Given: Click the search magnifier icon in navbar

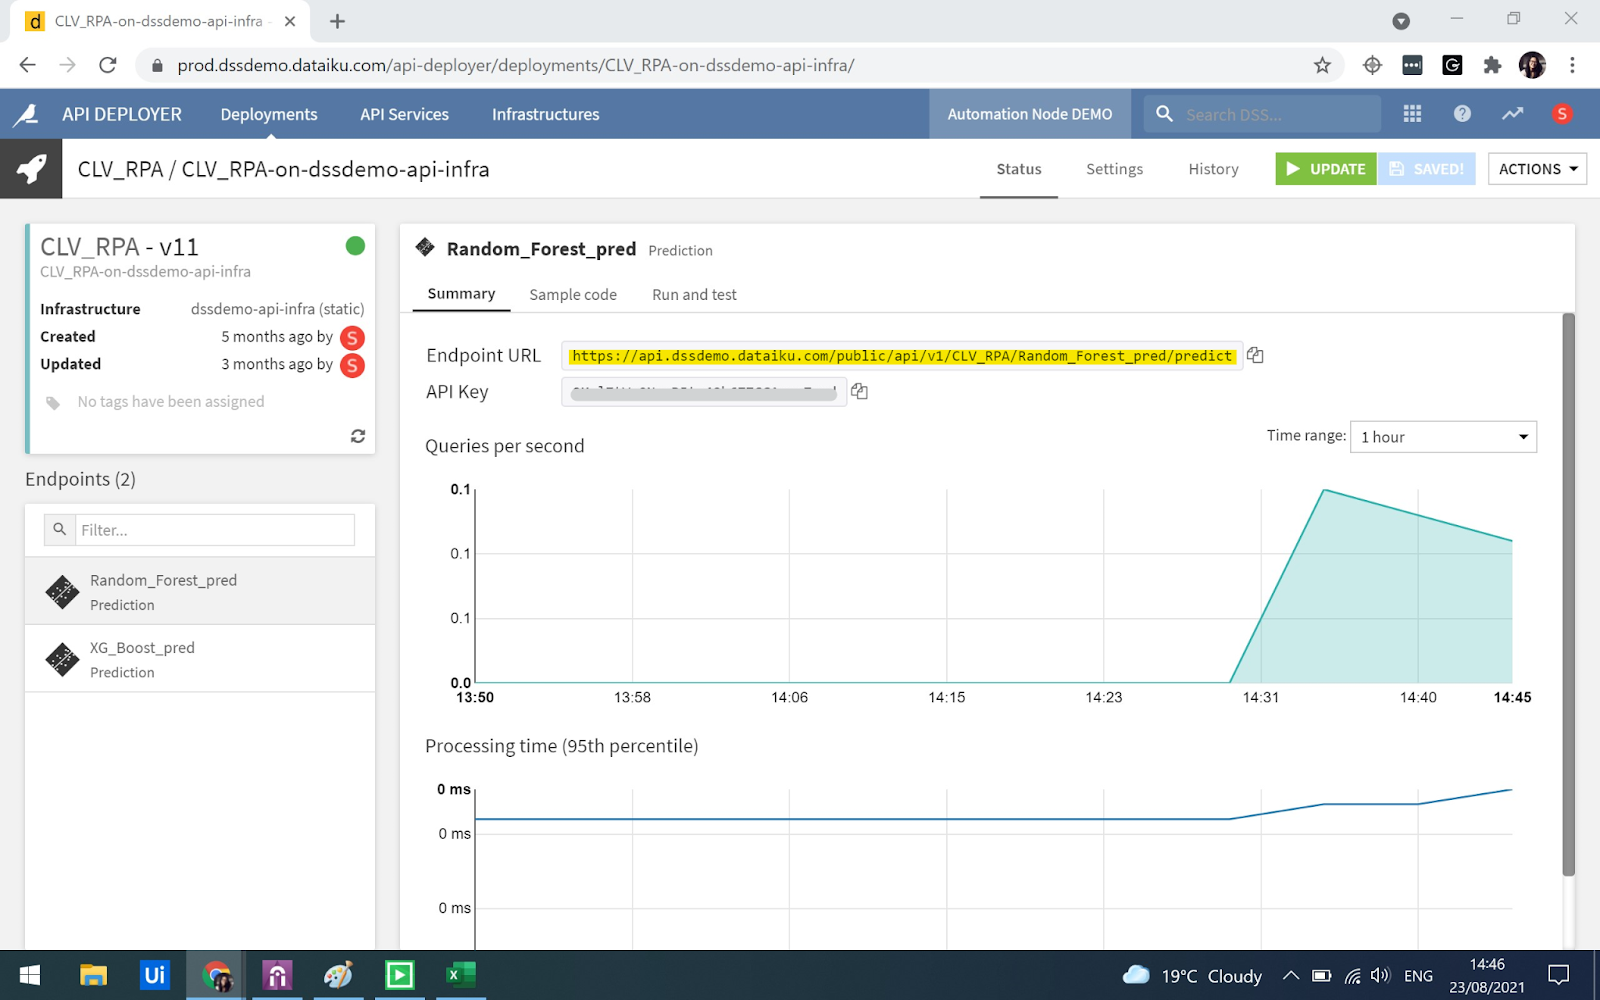Looking at the screenshot, I should tap(1164, 114).
